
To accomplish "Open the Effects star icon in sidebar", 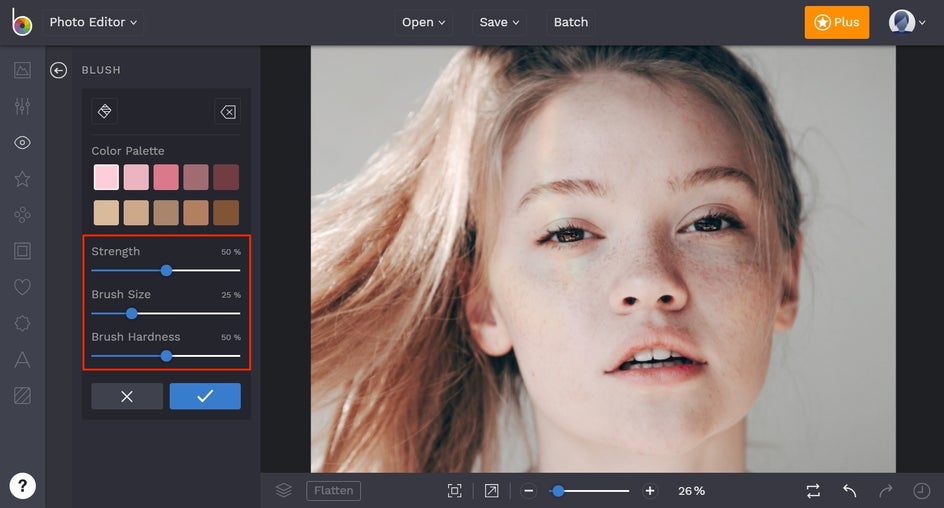I will (22, 179).
